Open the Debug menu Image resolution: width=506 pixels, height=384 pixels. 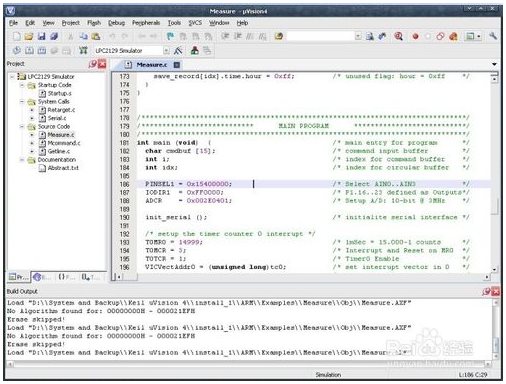click(116, 23)
